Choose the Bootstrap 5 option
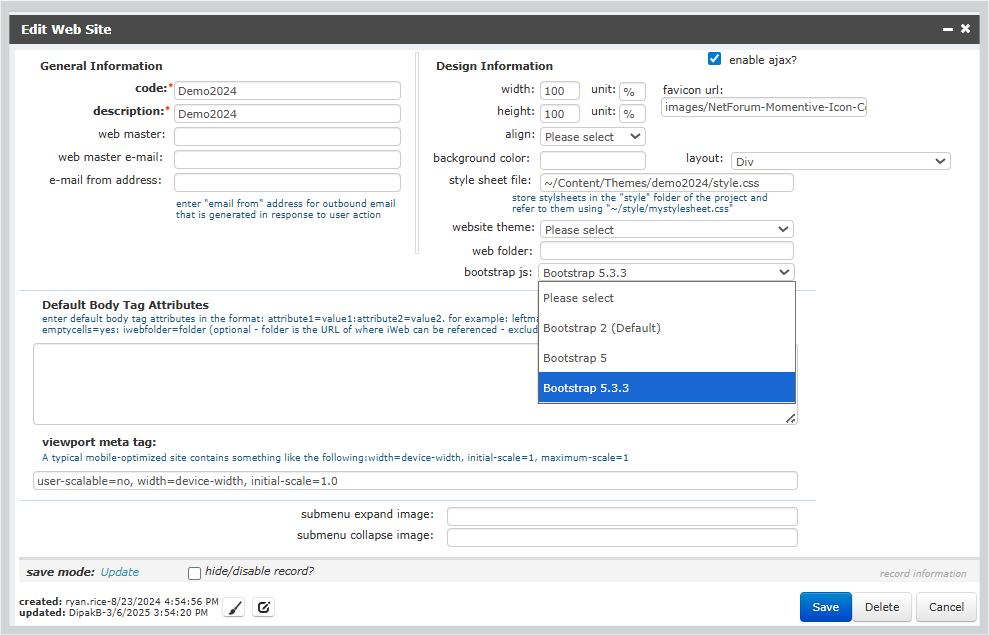 coord(667,358)
